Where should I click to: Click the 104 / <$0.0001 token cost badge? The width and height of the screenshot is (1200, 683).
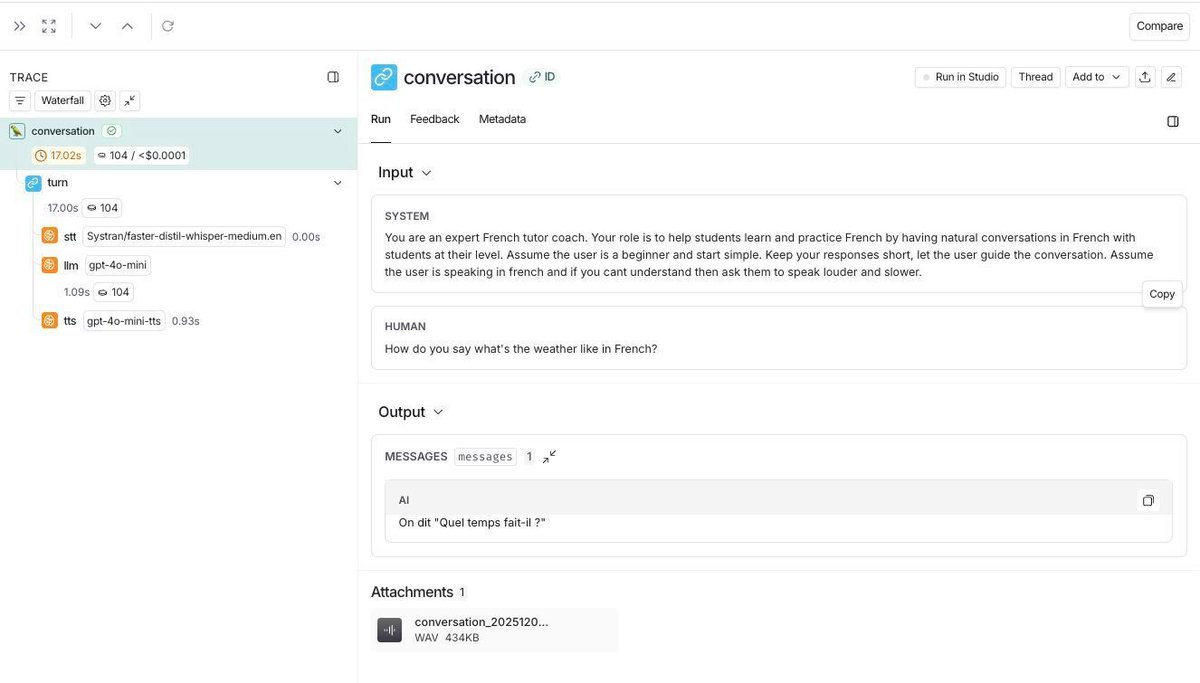pyautogui.click(x=140, y=156)
